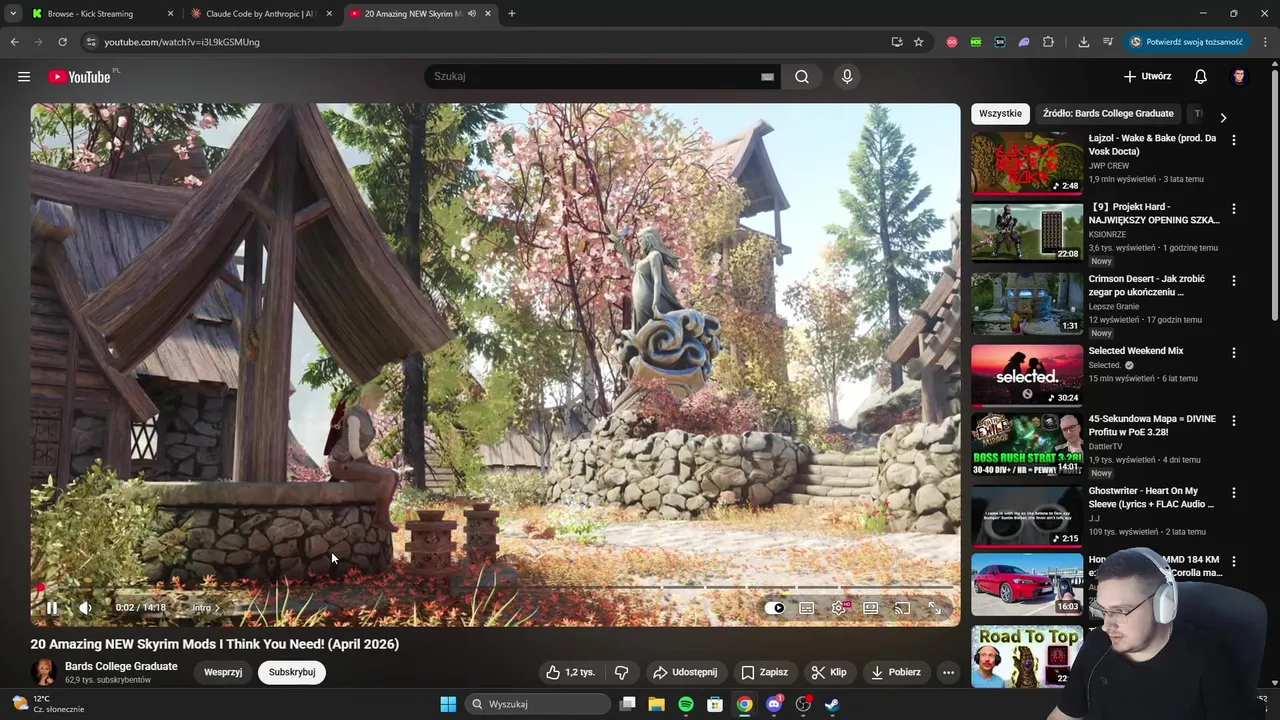Subscribe with Subskrybuj button
This screenshot has height=720, width=1280.
point(292,672)
